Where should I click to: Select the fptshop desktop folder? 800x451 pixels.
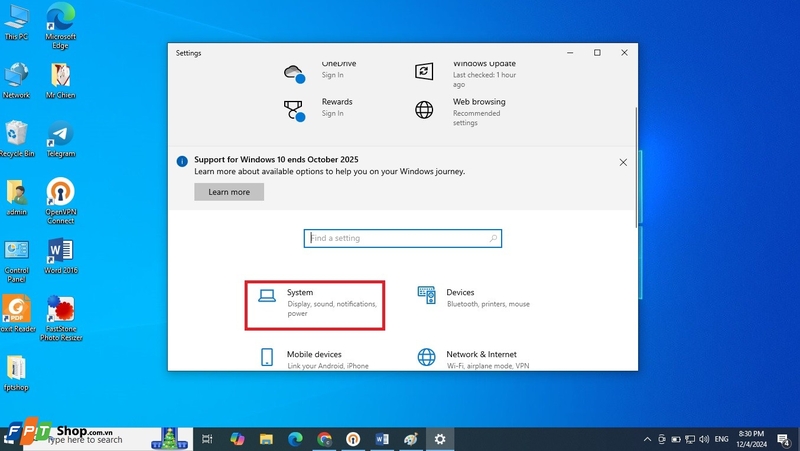click(x=16, y=373)
